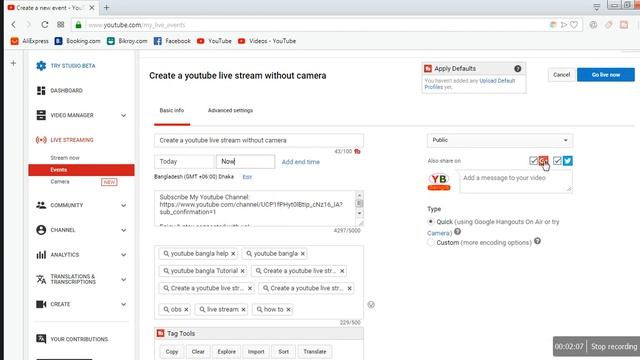The height and width of the screenshot is (360, 640).
Task: Click the heart bookmark icon in address bar
Action: coord(574,25)
